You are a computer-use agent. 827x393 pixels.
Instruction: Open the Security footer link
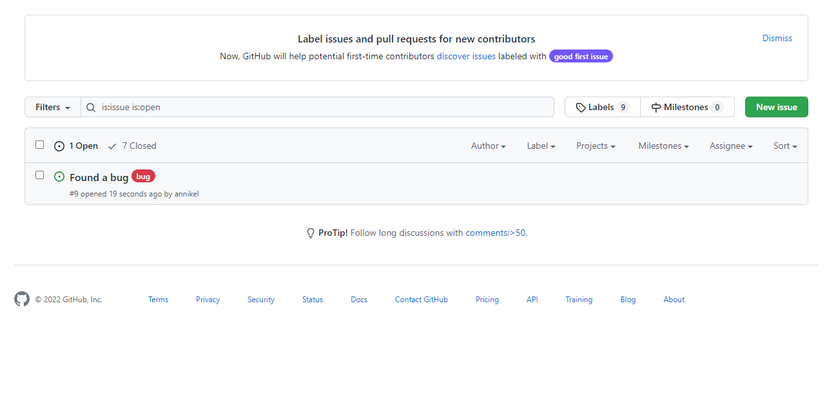point(261,300)
